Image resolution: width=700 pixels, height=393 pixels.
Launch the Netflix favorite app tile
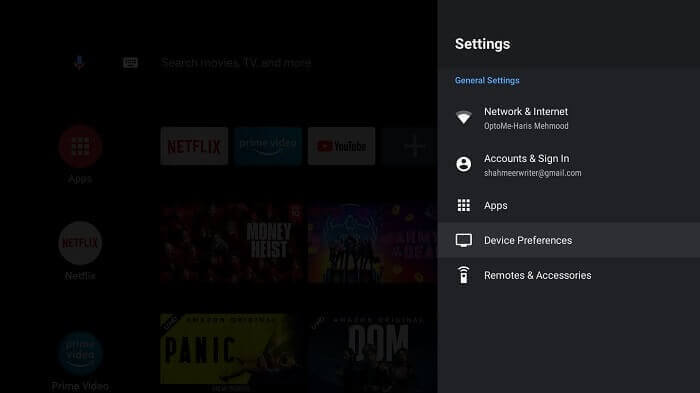click(x=194, y=146)
